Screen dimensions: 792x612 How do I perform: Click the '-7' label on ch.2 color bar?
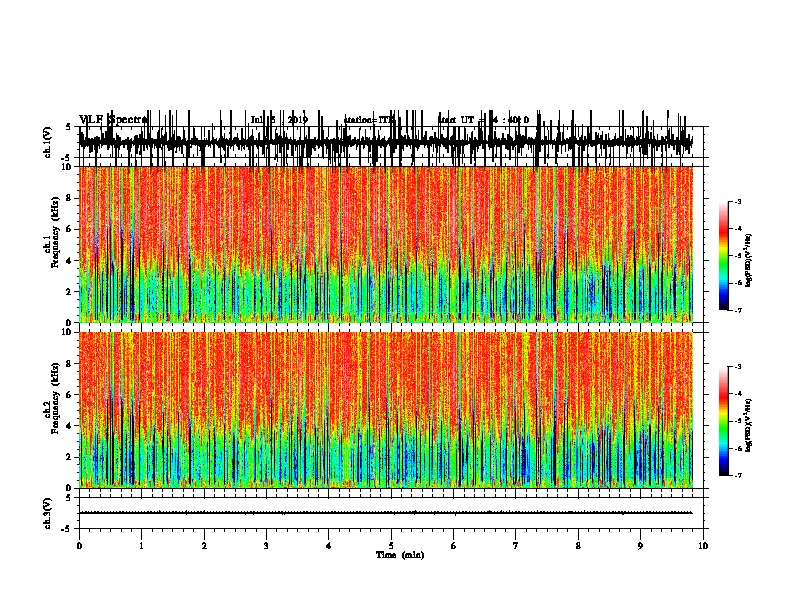[x=737, y=476]
